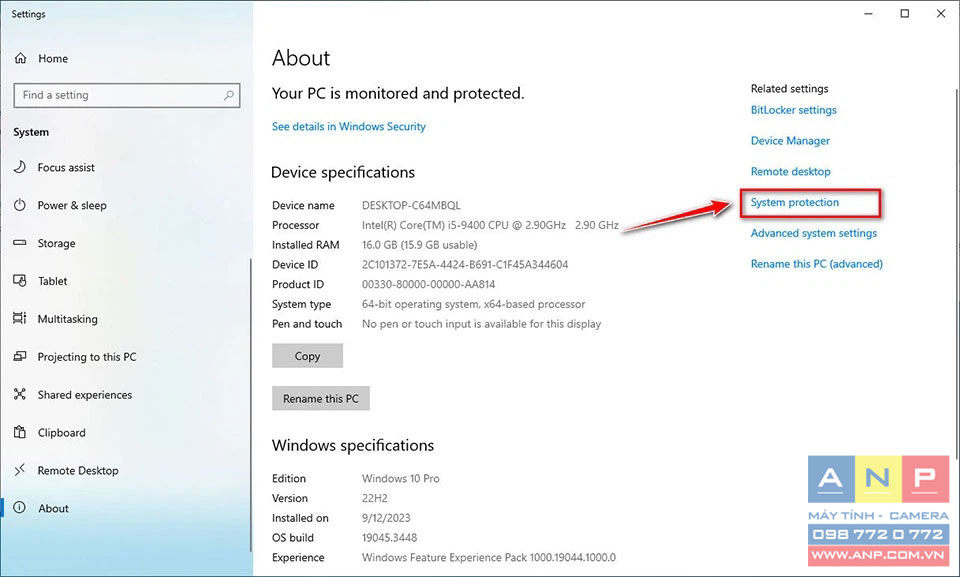Click the Related settings heading
The width and height of the screenshot is (960, 577).
(789, 89)
